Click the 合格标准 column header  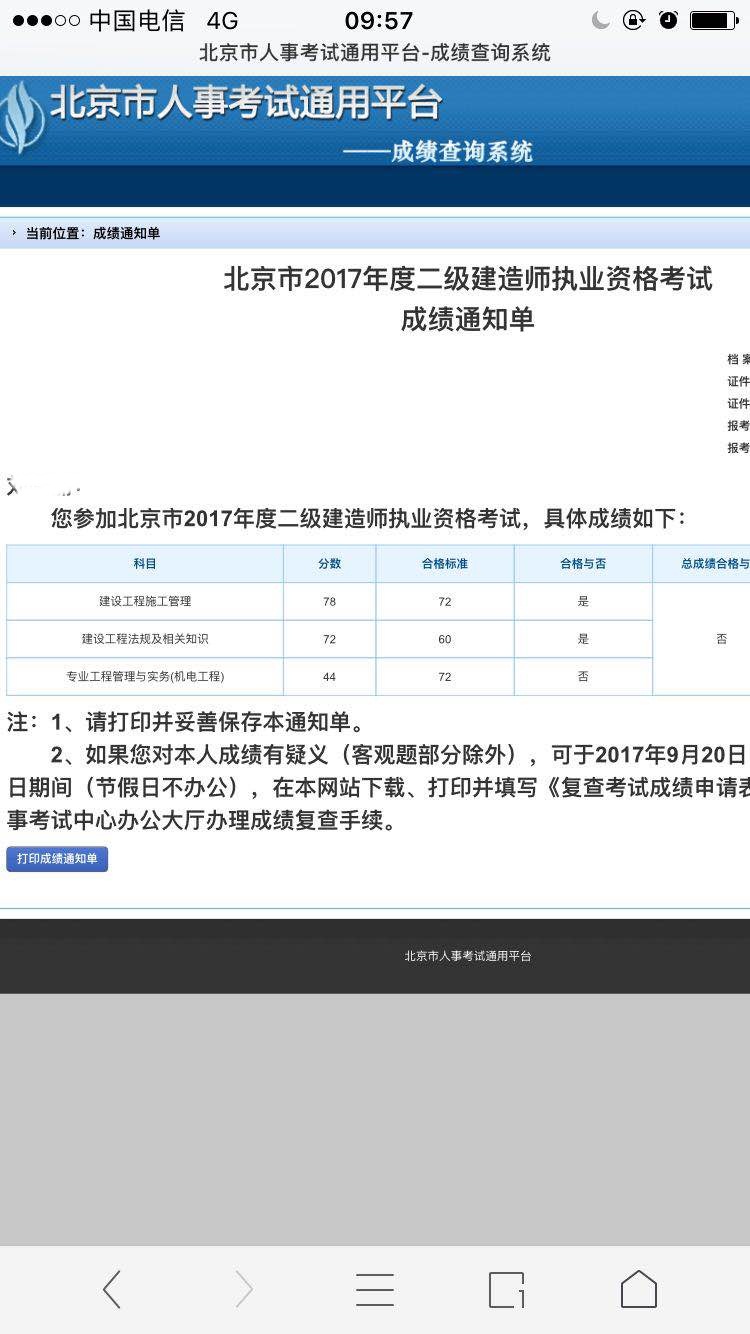[445, 564]
